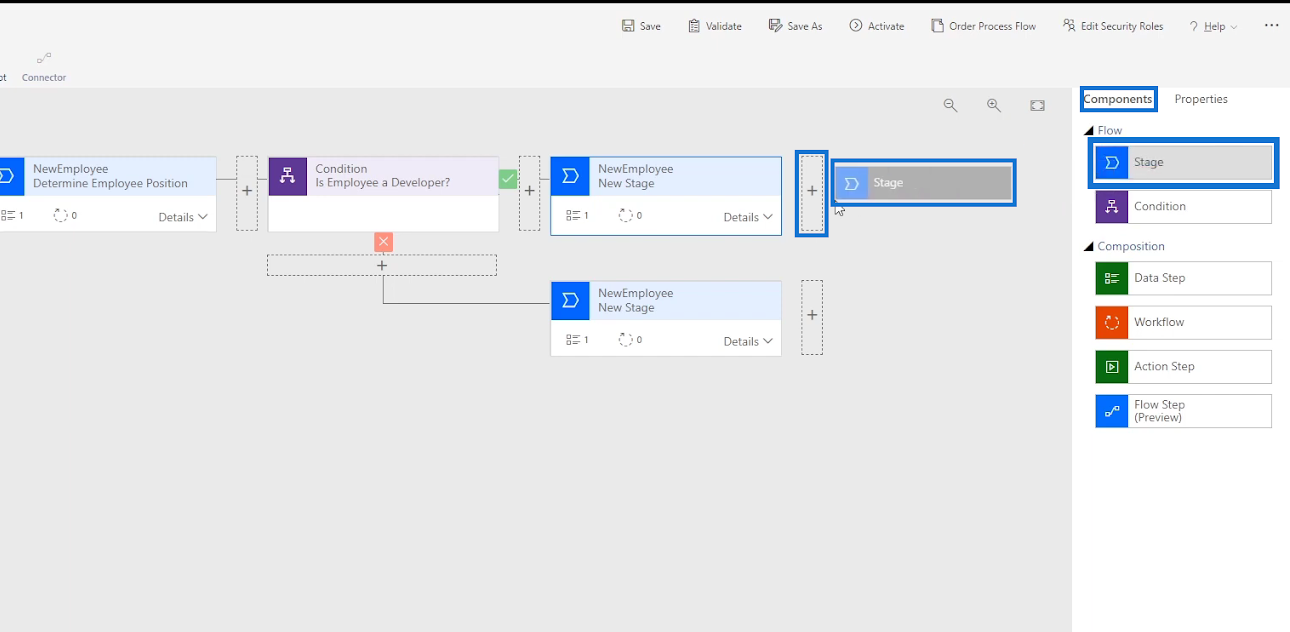Select the Flow Step (Preview) component
This screenshot has width=1290, height=632.
[1184, 411]
